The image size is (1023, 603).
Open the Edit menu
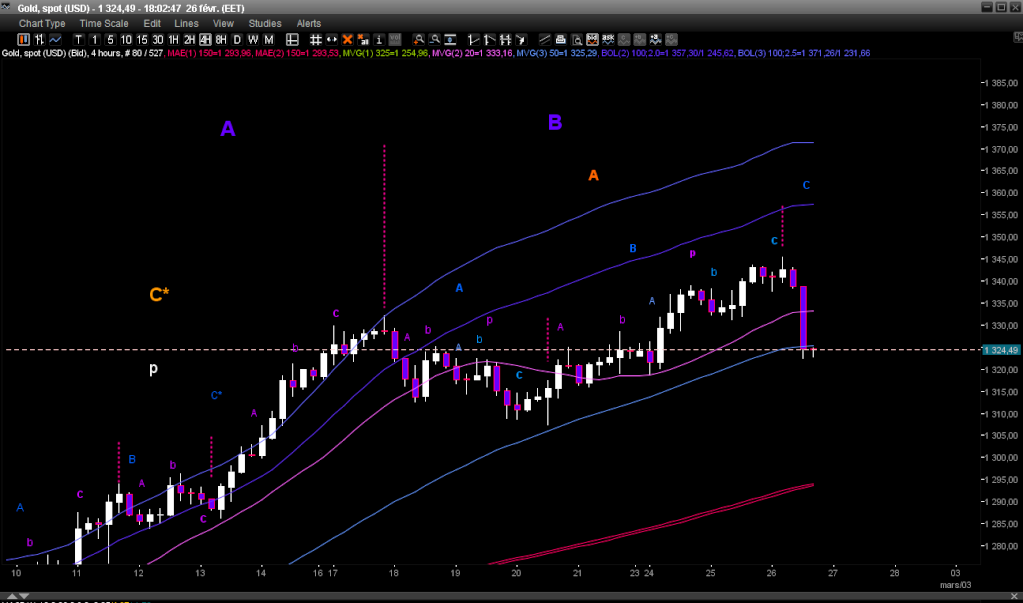pos(152,23)
